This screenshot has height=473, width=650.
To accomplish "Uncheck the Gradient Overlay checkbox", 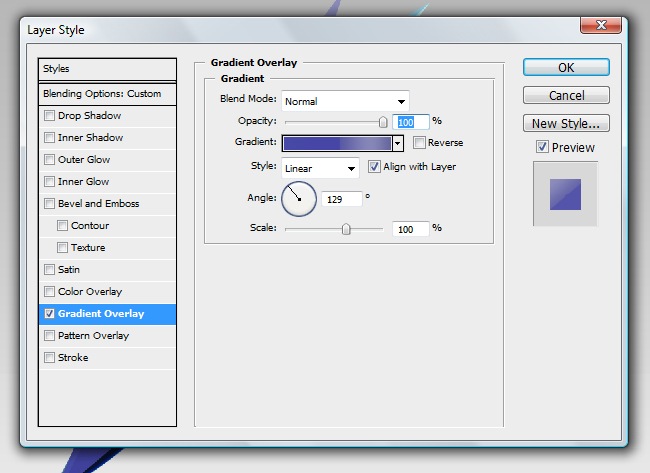I will point(50,314).
